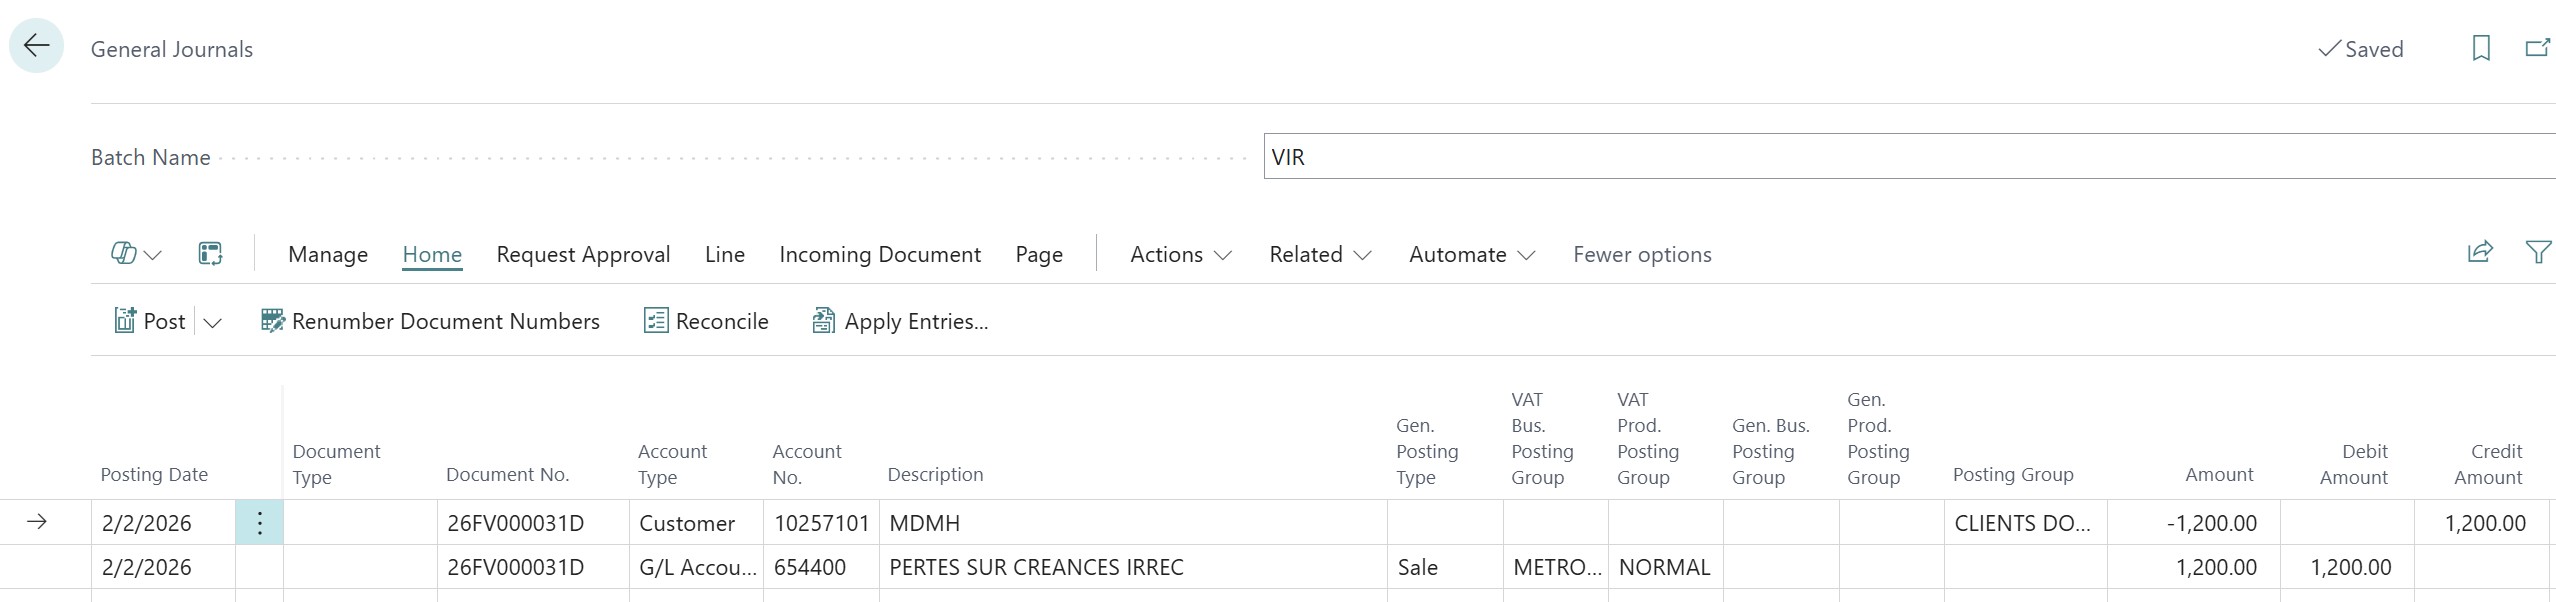This screenshot has height=602, width=2556.
Task: Open page in new window icon
Action: (2537, 48)
